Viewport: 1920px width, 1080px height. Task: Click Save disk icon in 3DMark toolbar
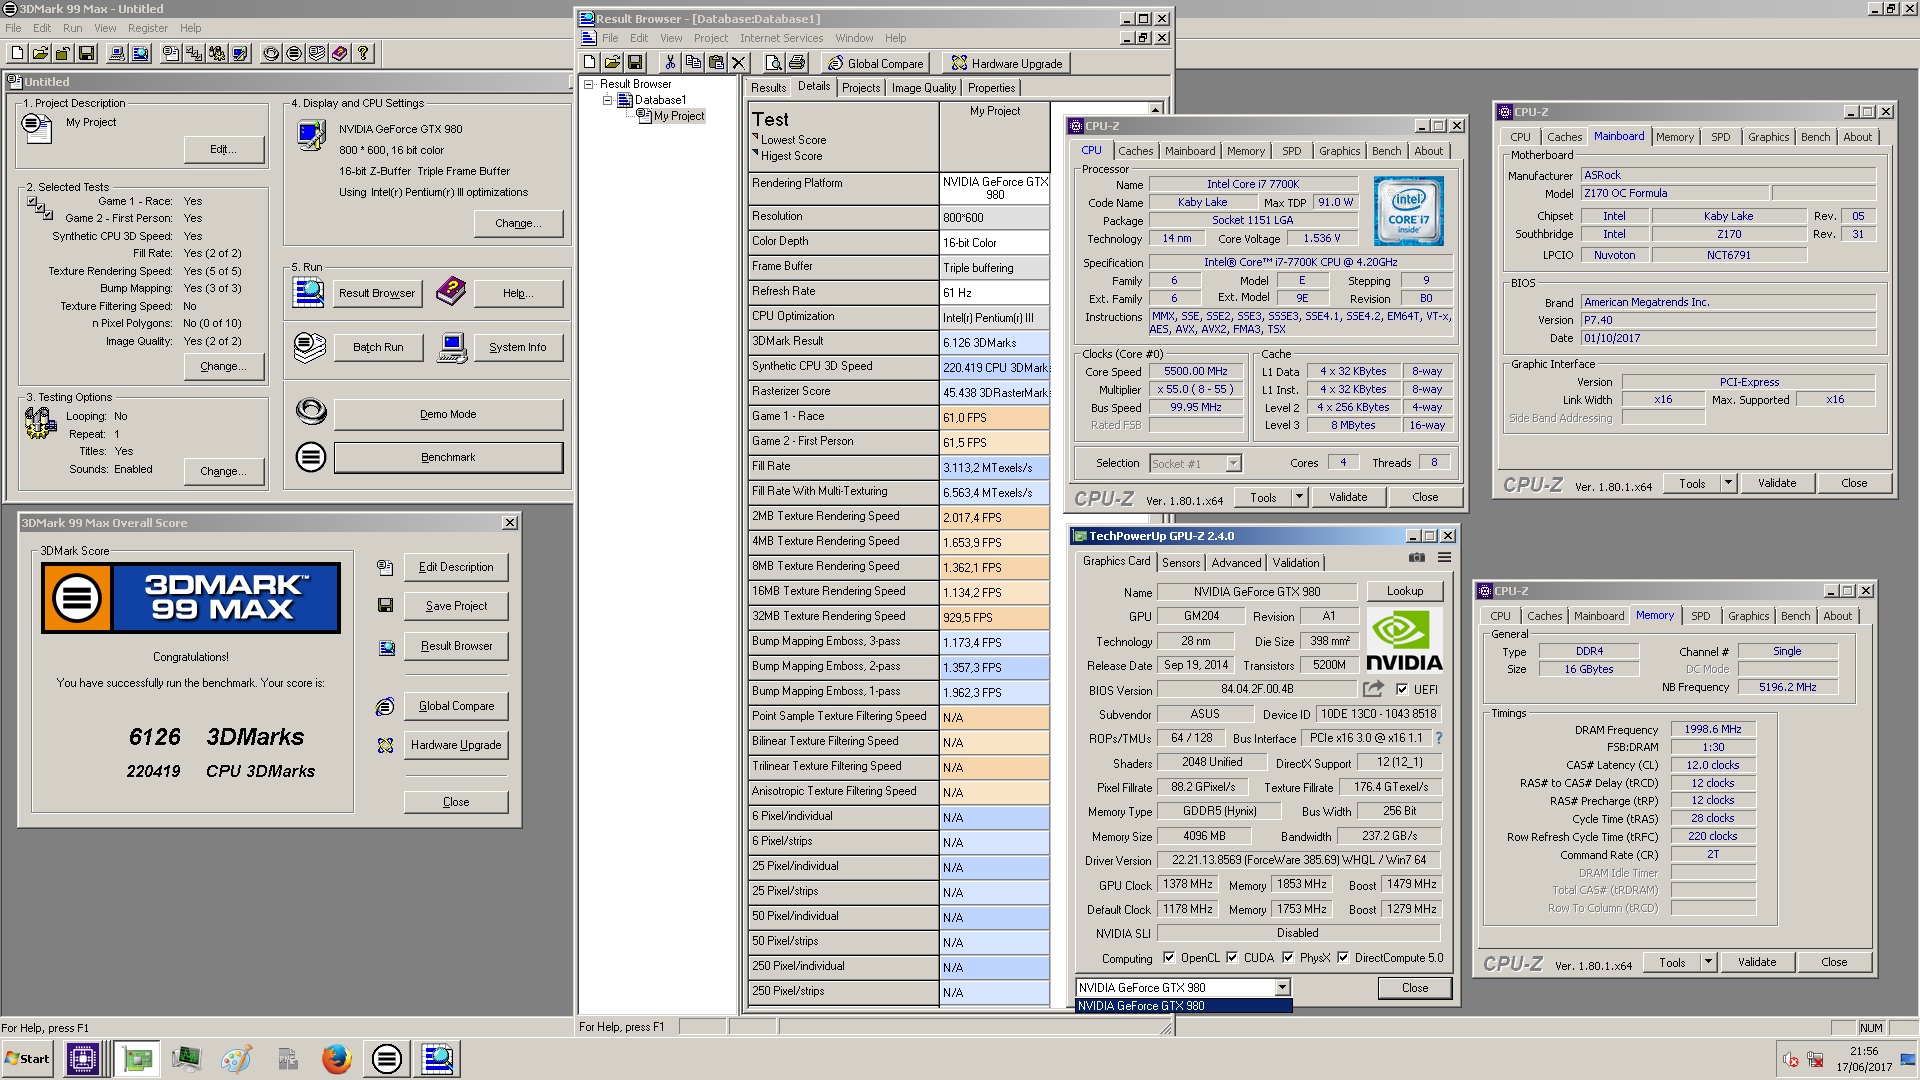click(x=87, y=53)
